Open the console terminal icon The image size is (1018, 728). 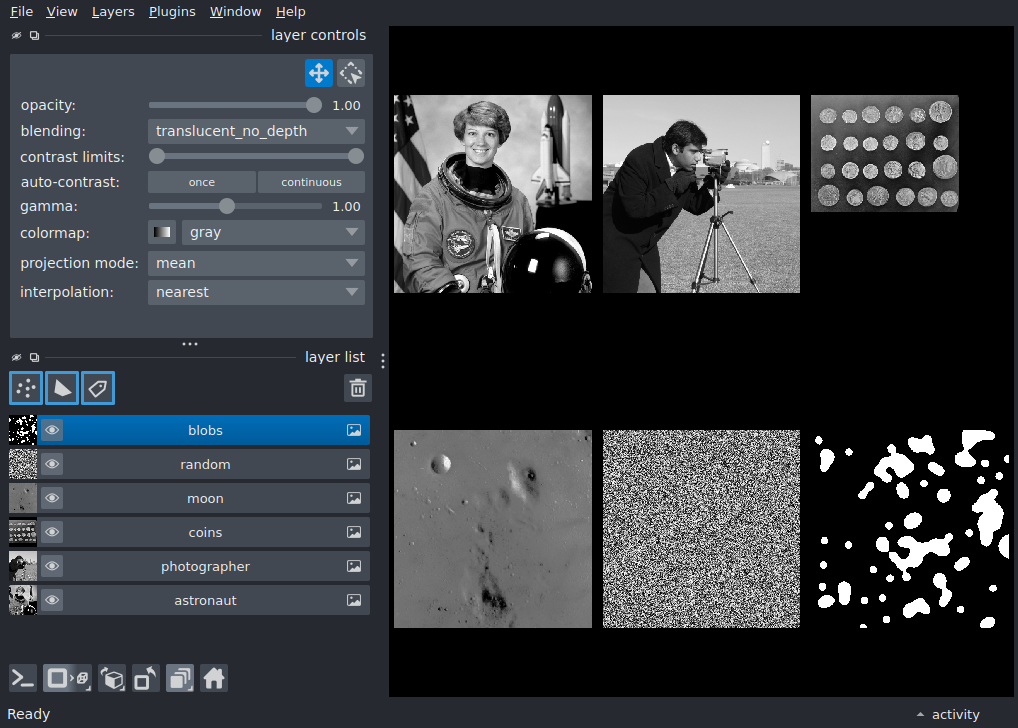tap(23, 679)
